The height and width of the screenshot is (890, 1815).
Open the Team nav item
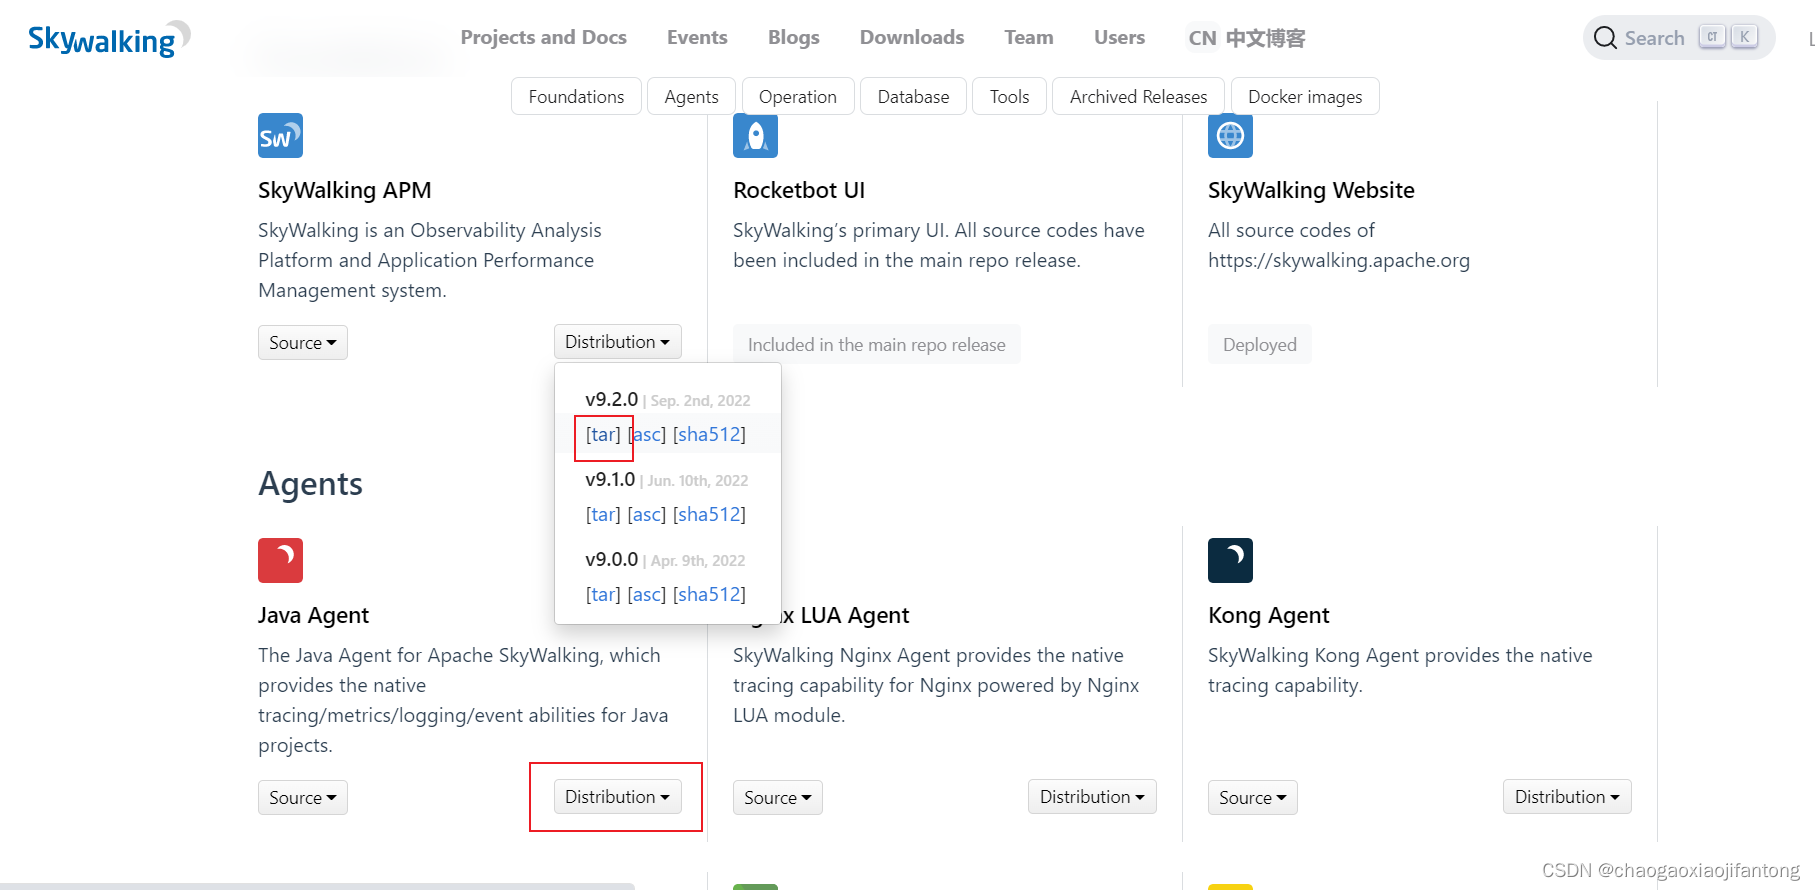point(1029,37)
